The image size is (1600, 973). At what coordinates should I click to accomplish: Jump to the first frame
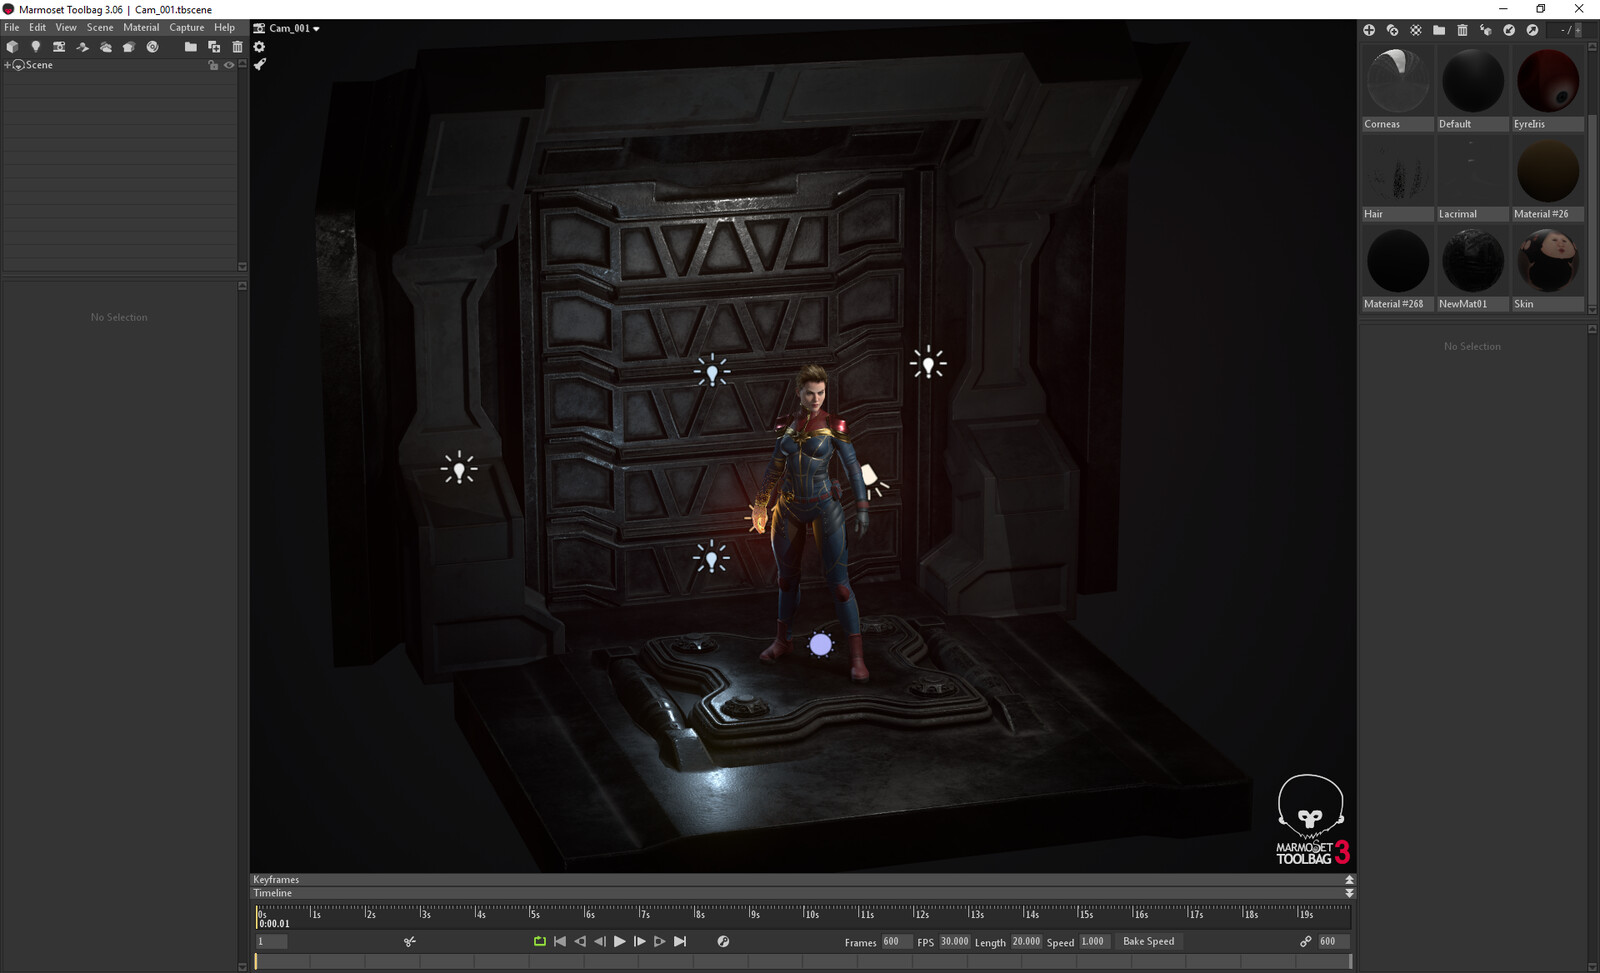tap(560, 941)
